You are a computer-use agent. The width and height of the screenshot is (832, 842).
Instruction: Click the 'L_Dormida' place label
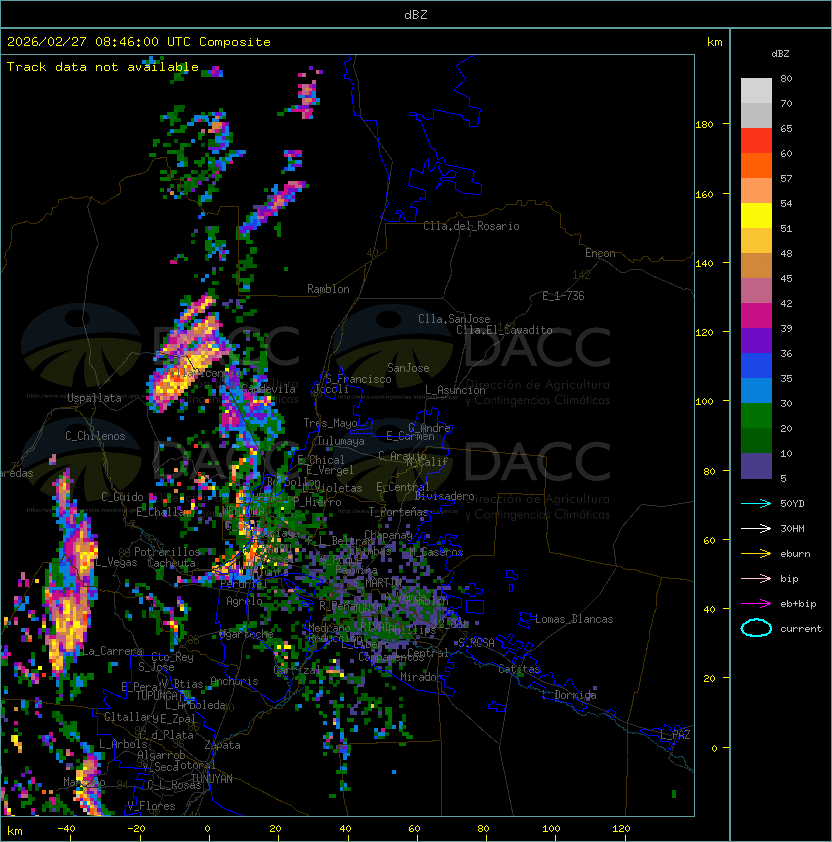569,695
